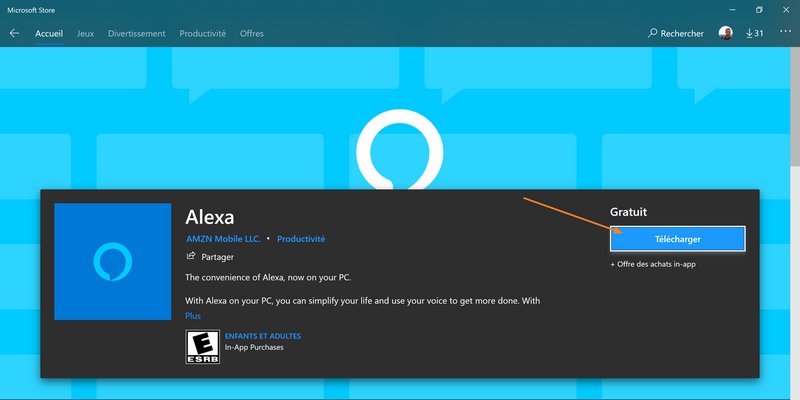Go back with the left arrow icon
This screenshot has width=800, height=400.
[14, 33]
